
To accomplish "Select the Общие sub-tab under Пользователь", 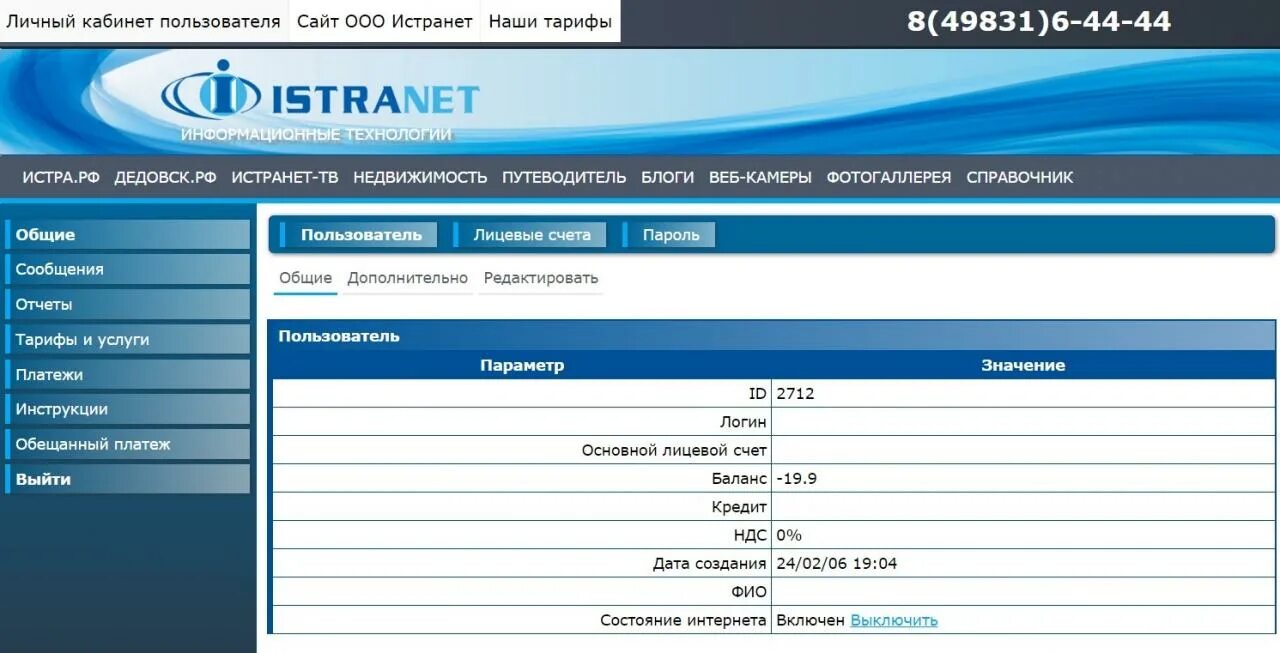I will [305, 279].
